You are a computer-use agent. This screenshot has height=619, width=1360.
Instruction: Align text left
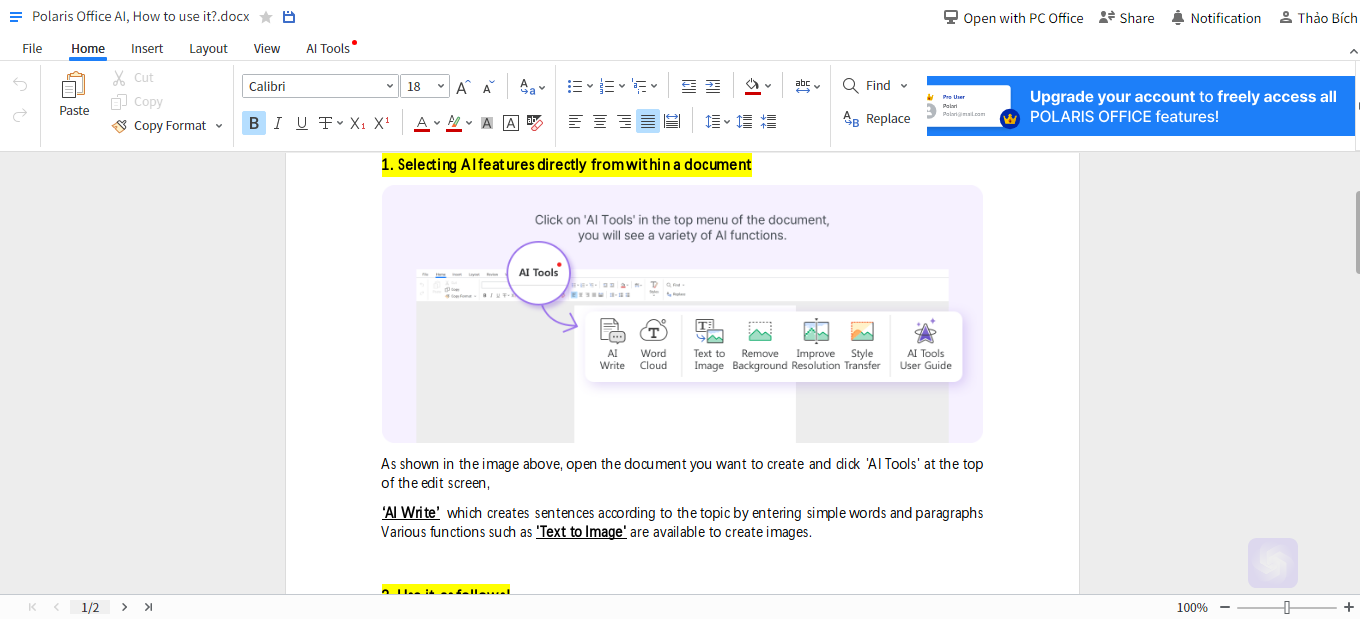click(x=575, y=121)
